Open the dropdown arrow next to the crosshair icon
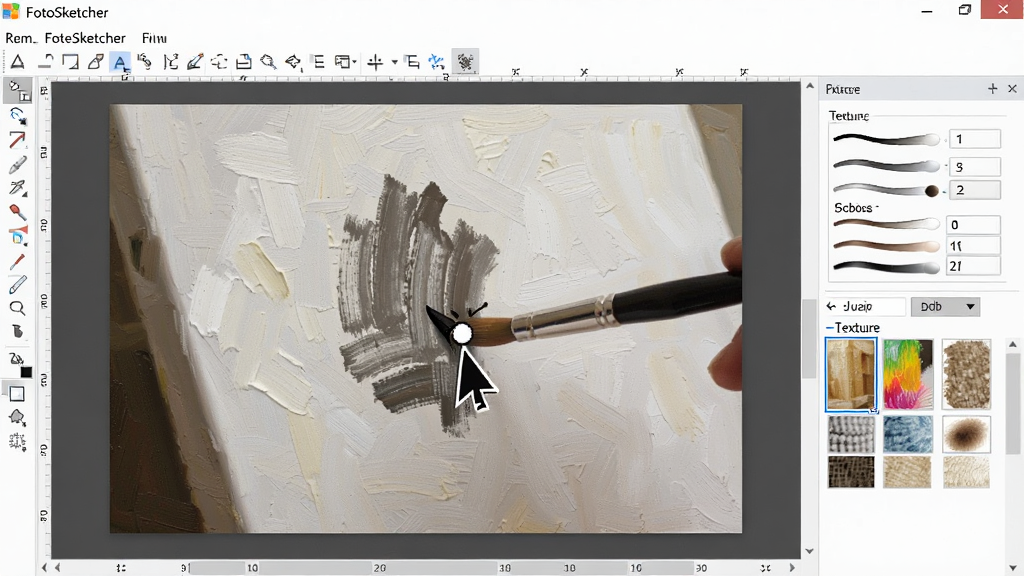The image size is (1024, 576). click(394, 63)
